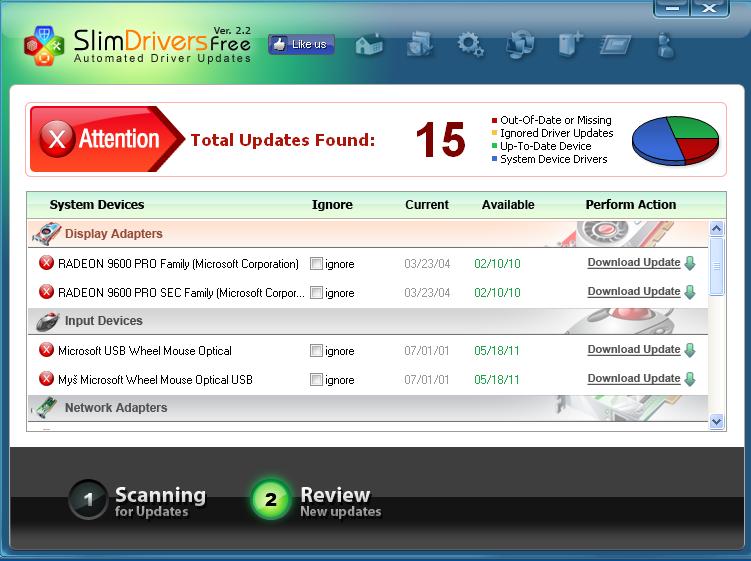
Task: Download Update for RADEON 9600 PRO Family
Action: 634,263
